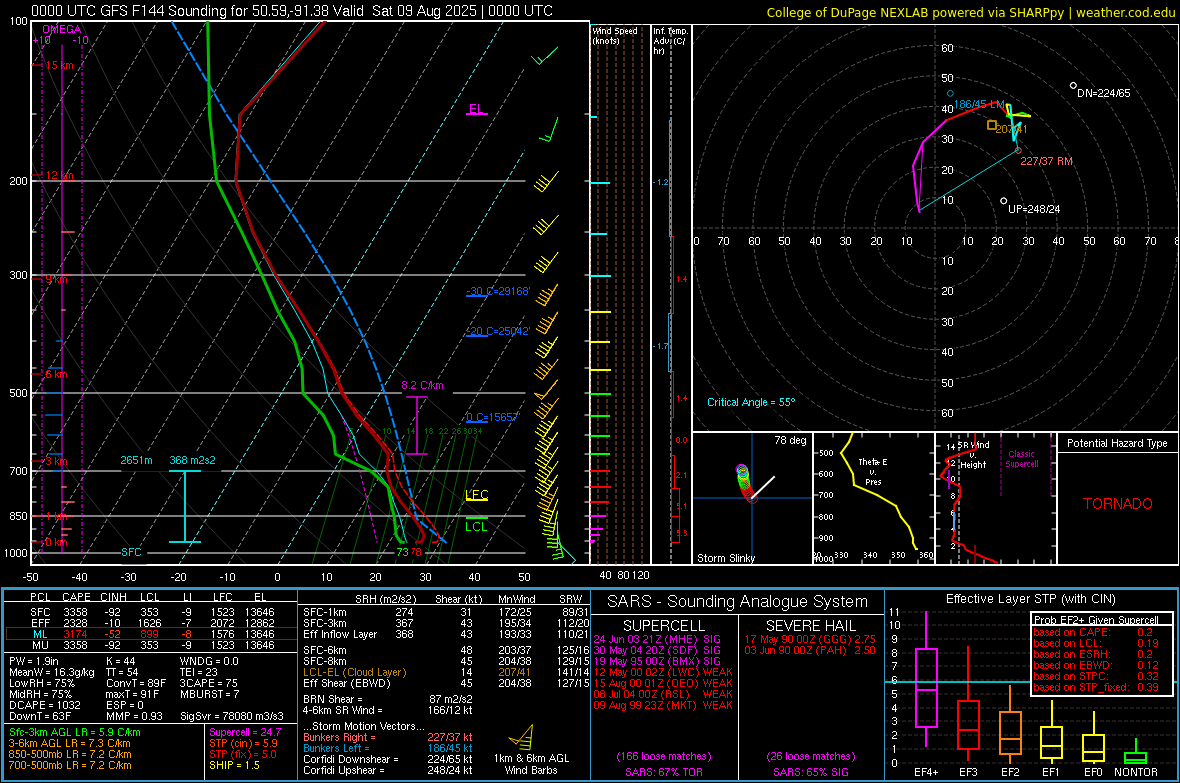Select the green LCL marker on the skew-T
The width and height of the screenshot is (1180, 783).
point(476,526)
